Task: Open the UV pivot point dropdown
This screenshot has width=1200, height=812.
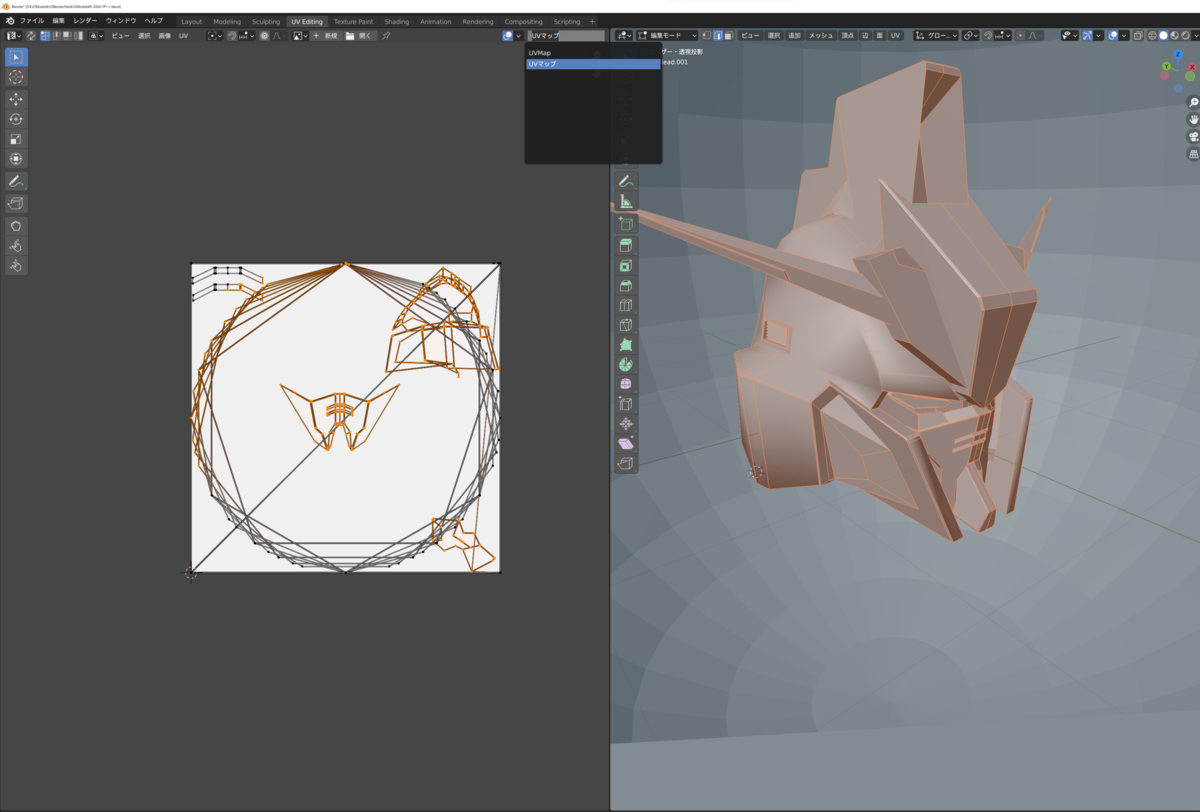Action: point(216,36)
